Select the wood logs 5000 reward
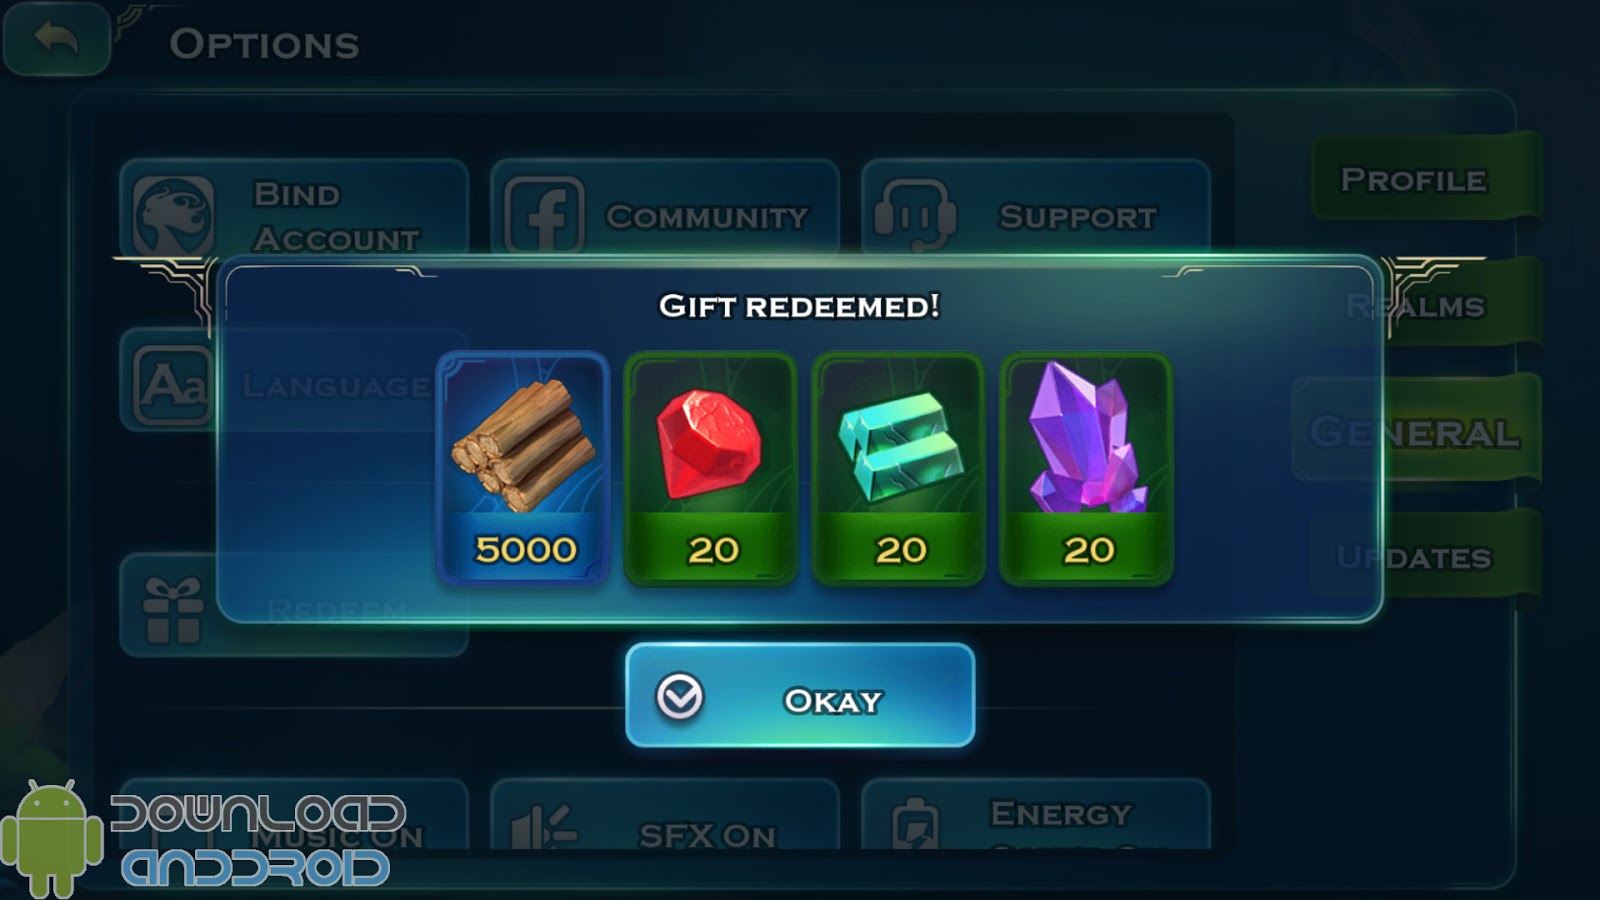Viewport: 1600px width, 900px height. pyautogui.click(x=523, y=468)
